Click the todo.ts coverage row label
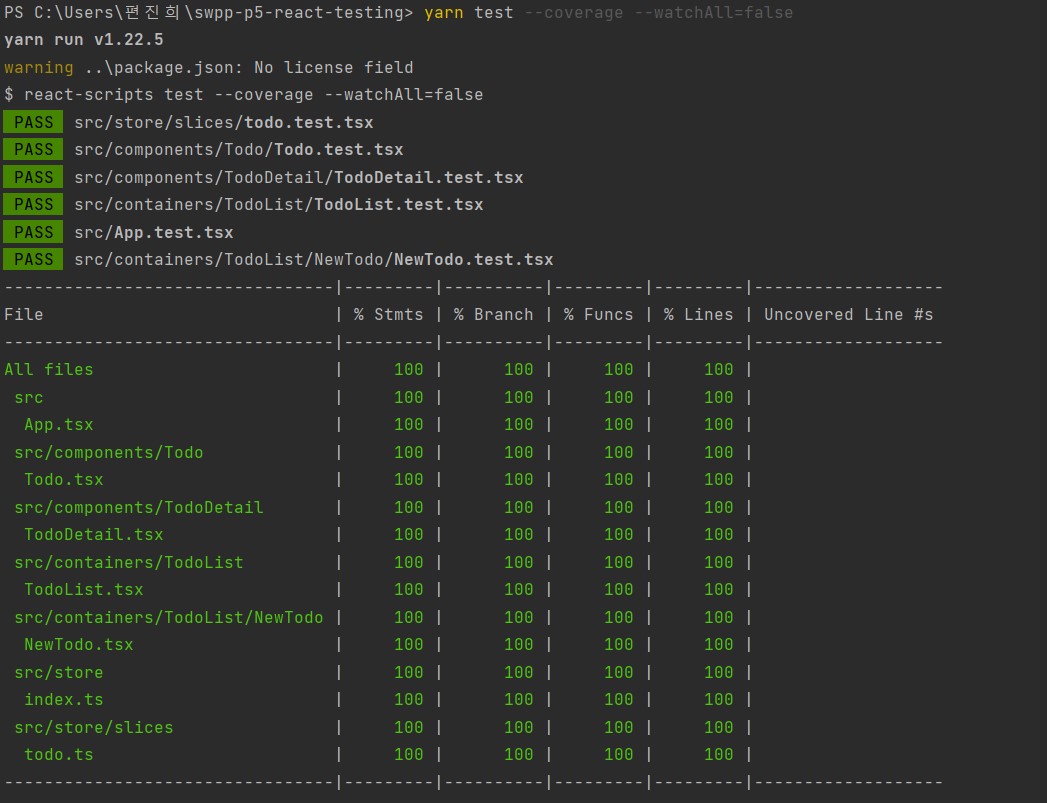Image resolution: width=1047 pixels, height=803 pixels. (x=59, y=755)
